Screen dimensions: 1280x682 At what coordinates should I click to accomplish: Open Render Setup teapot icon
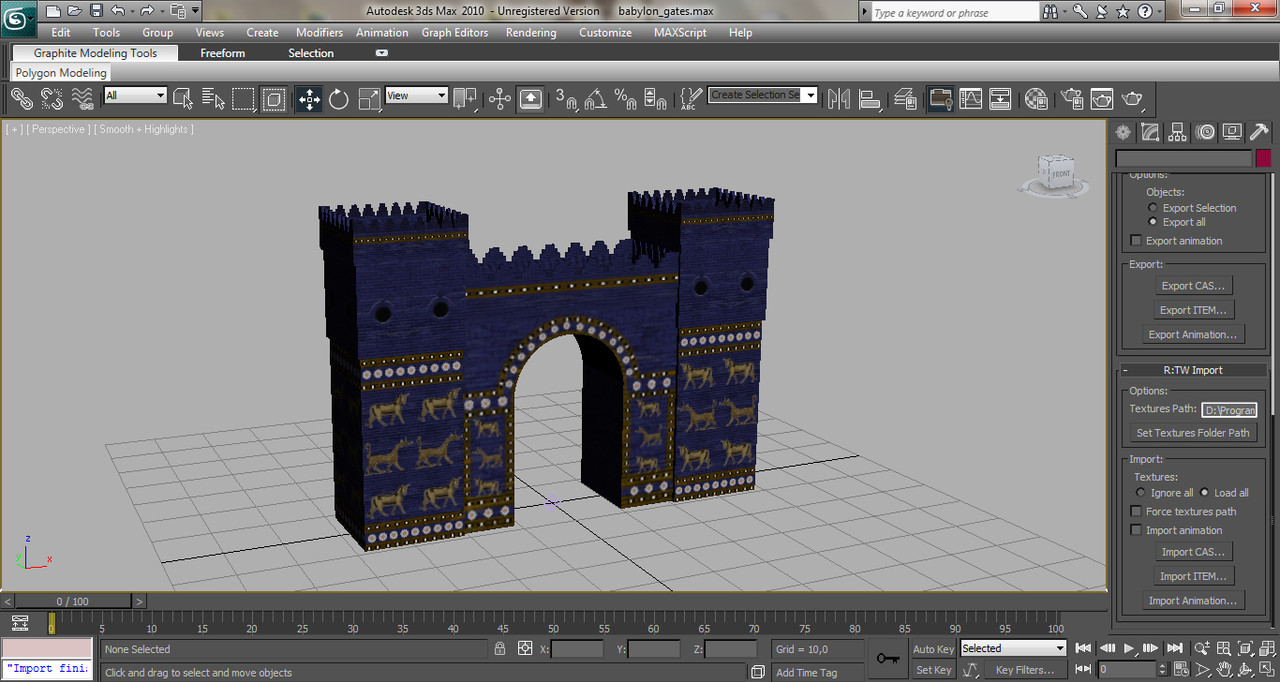pyautogui.click(x=1072, y=98)
